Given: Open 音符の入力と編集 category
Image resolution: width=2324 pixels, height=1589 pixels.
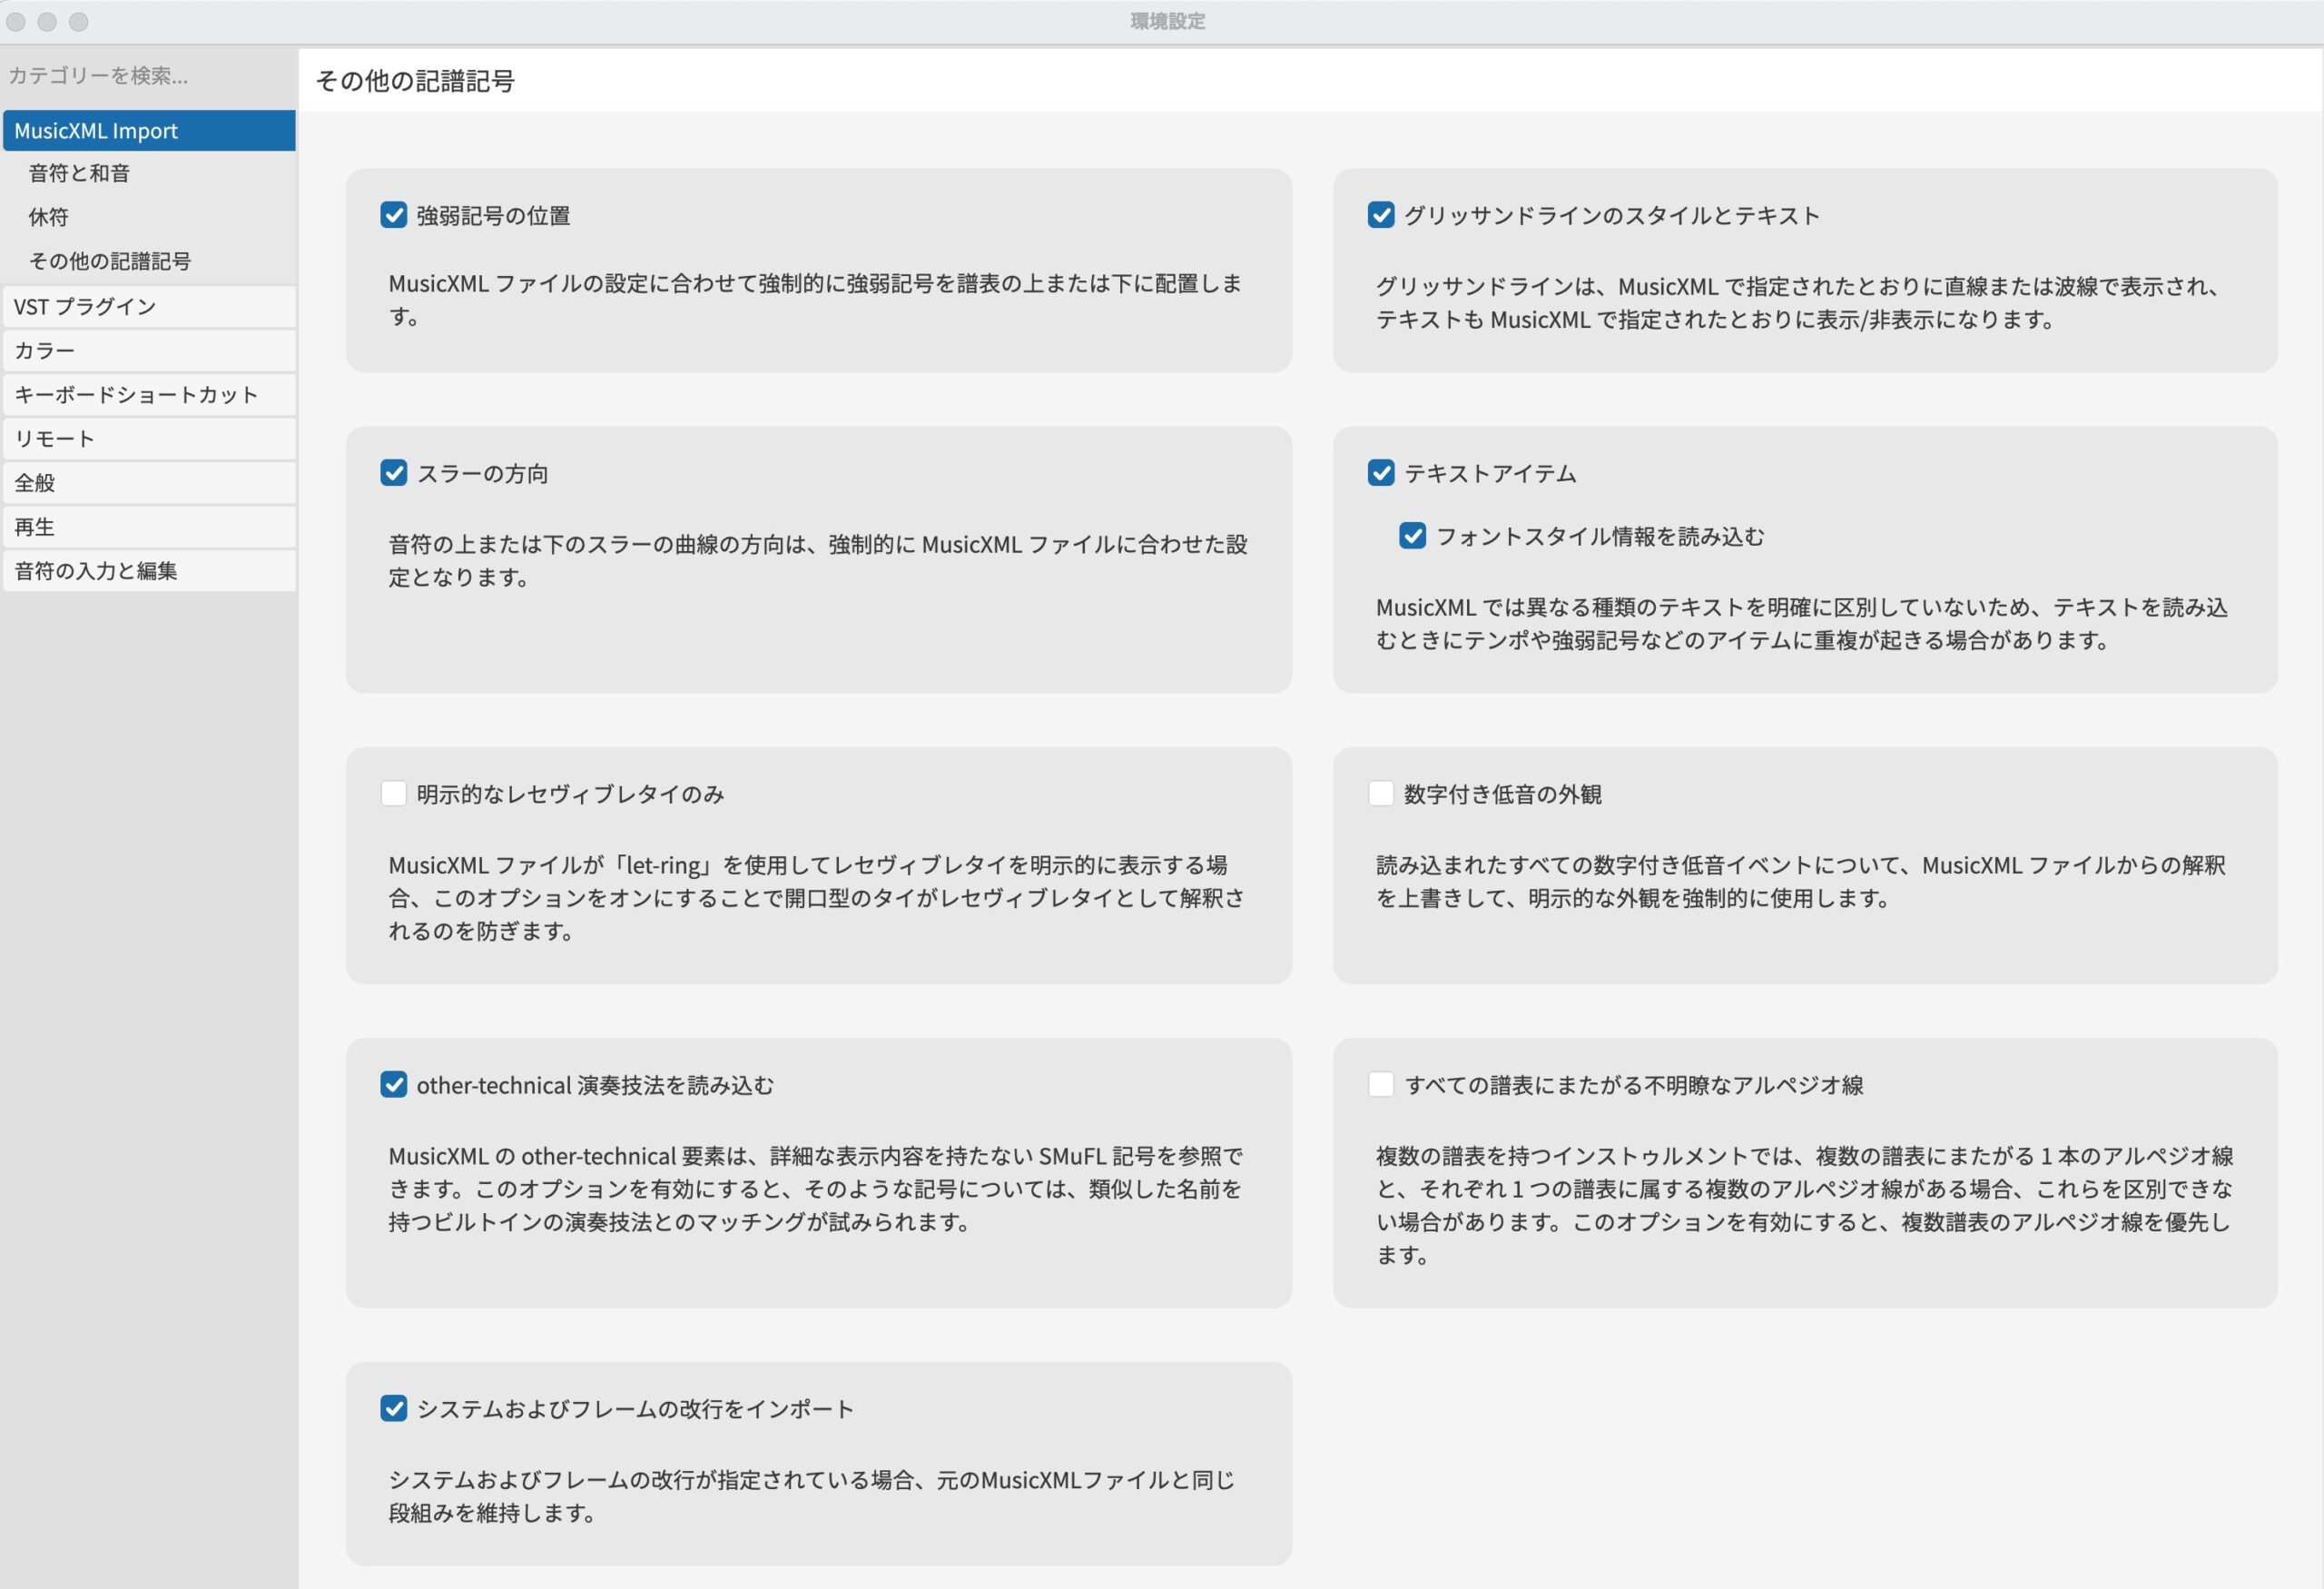Looking at the screenshot, I should [x=148, y=571].
